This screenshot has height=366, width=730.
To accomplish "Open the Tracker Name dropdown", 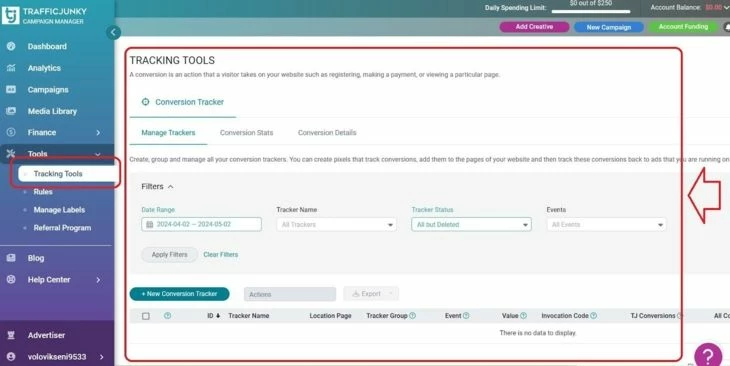I will (x=337, y=224).
